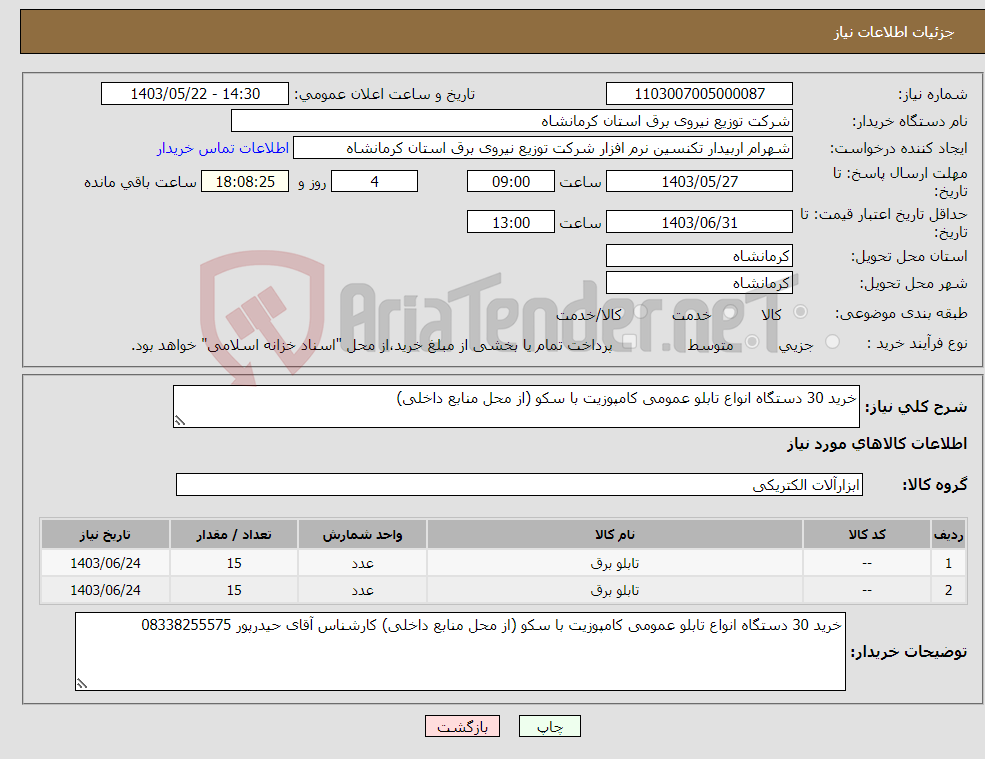Click the remaining time field 18:08:25
Screen dimensions: 985x759
point(245,182)
